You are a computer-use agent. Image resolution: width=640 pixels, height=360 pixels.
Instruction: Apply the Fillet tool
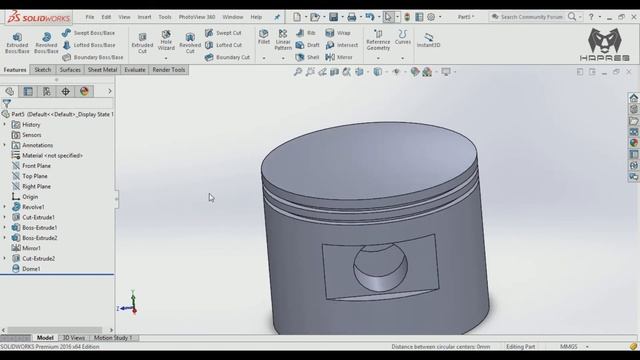tap(264, 37)
